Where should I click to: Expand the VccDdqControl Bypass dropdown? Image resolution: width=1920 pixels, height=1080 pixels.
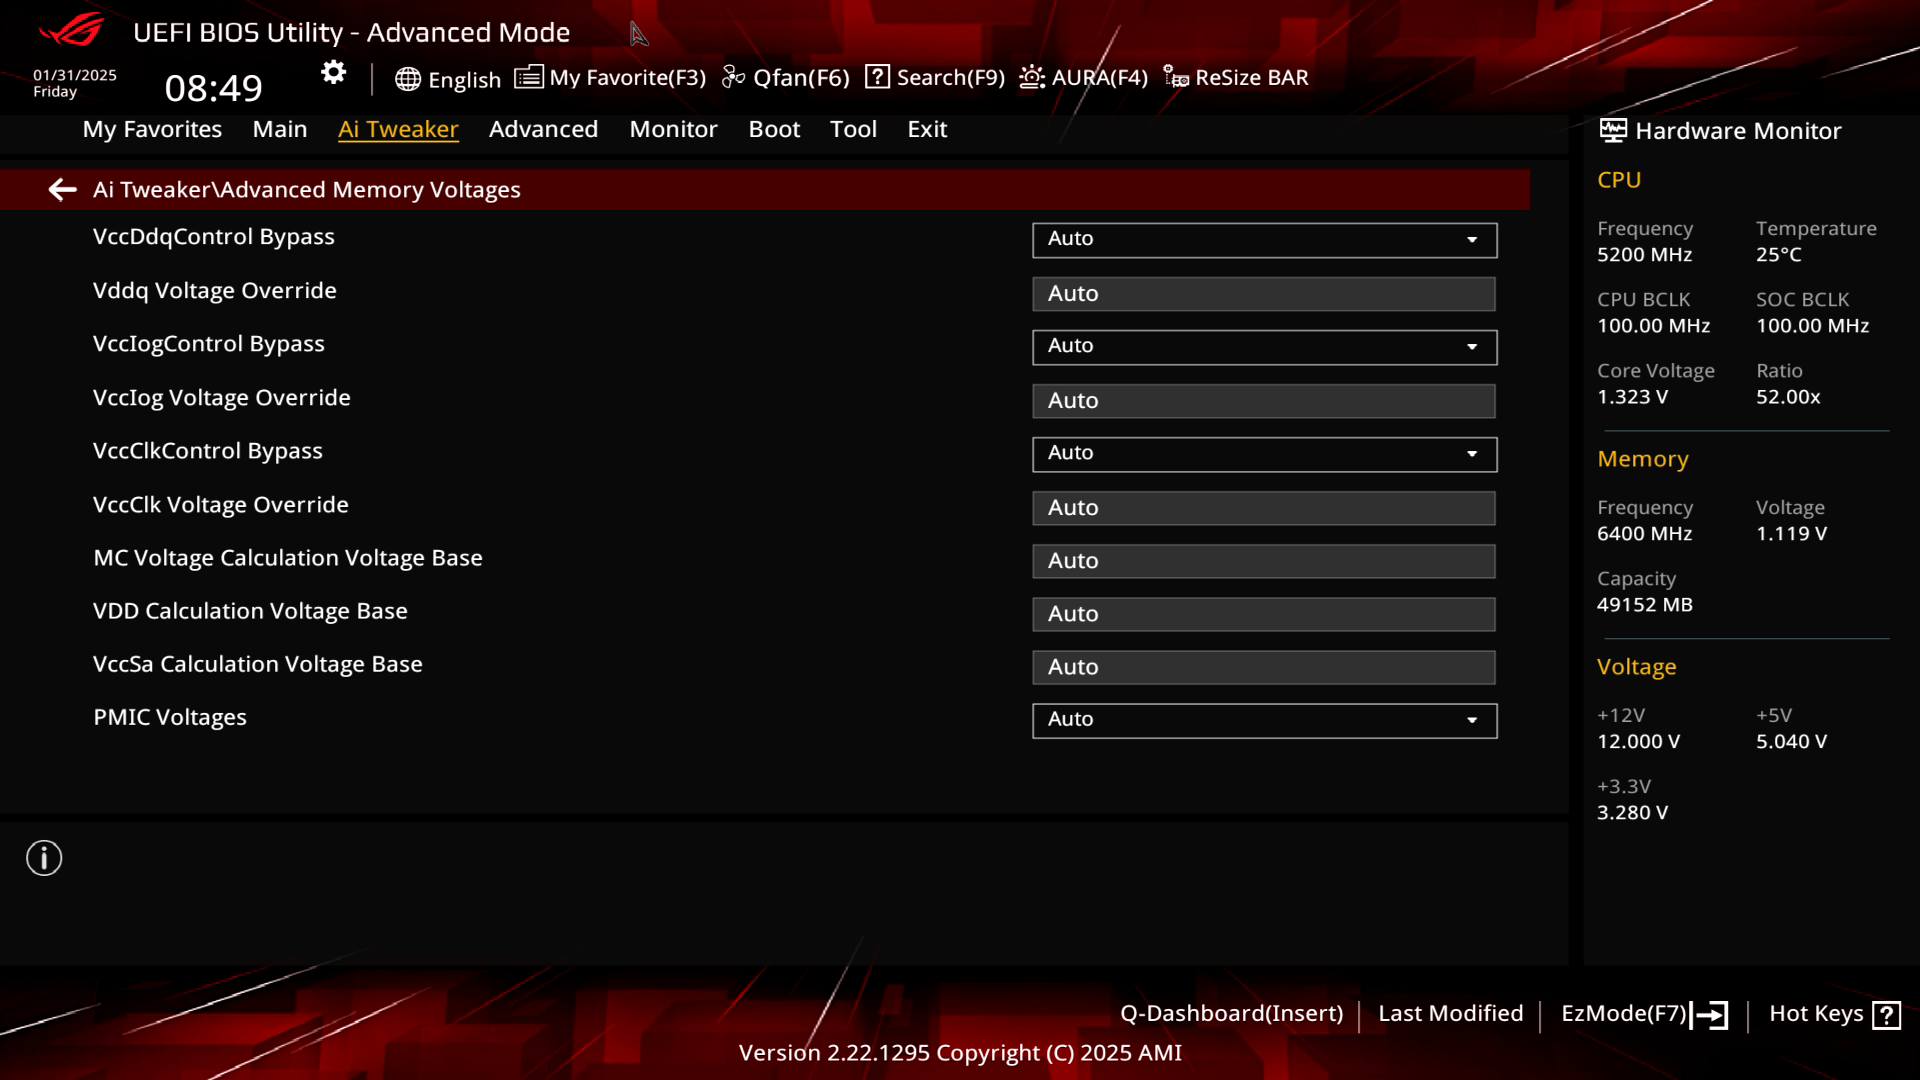click(x=1472, y=237)
